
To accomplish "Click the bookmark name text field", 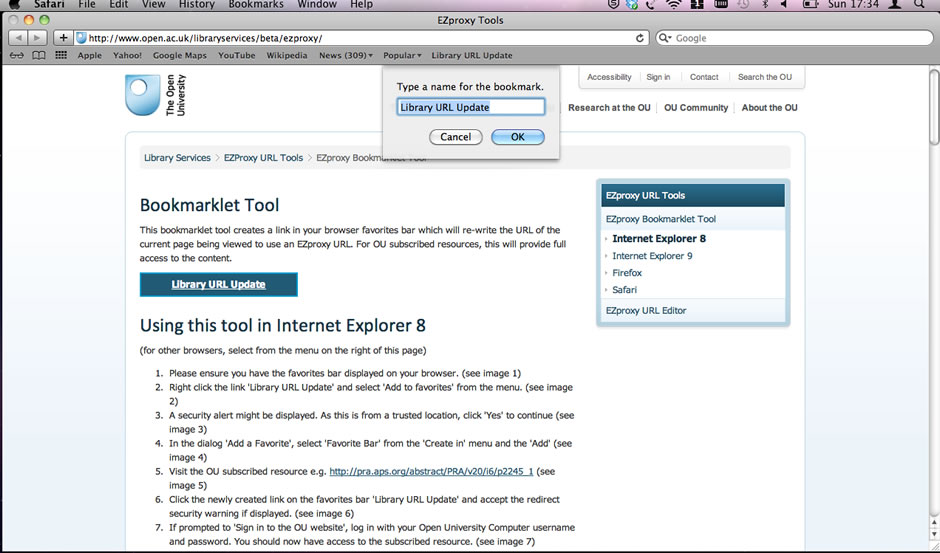I will click(x=471, y=107).
